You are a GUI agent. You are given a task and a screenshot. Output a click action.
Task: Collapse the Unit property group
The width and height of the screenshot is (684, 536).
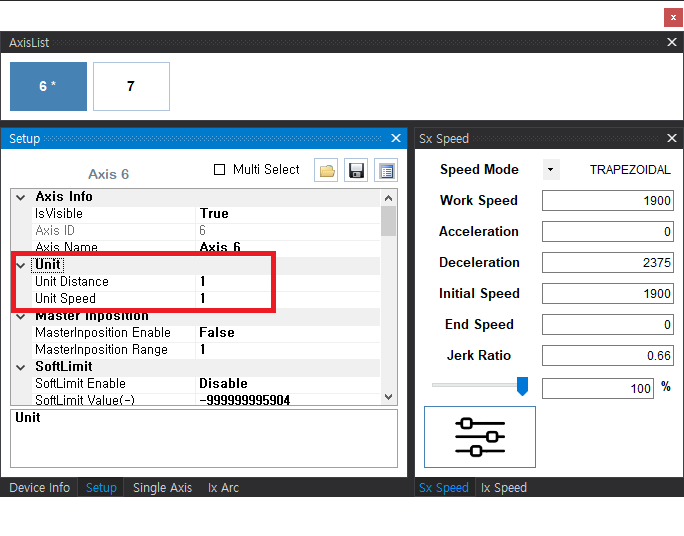point(21,265)
